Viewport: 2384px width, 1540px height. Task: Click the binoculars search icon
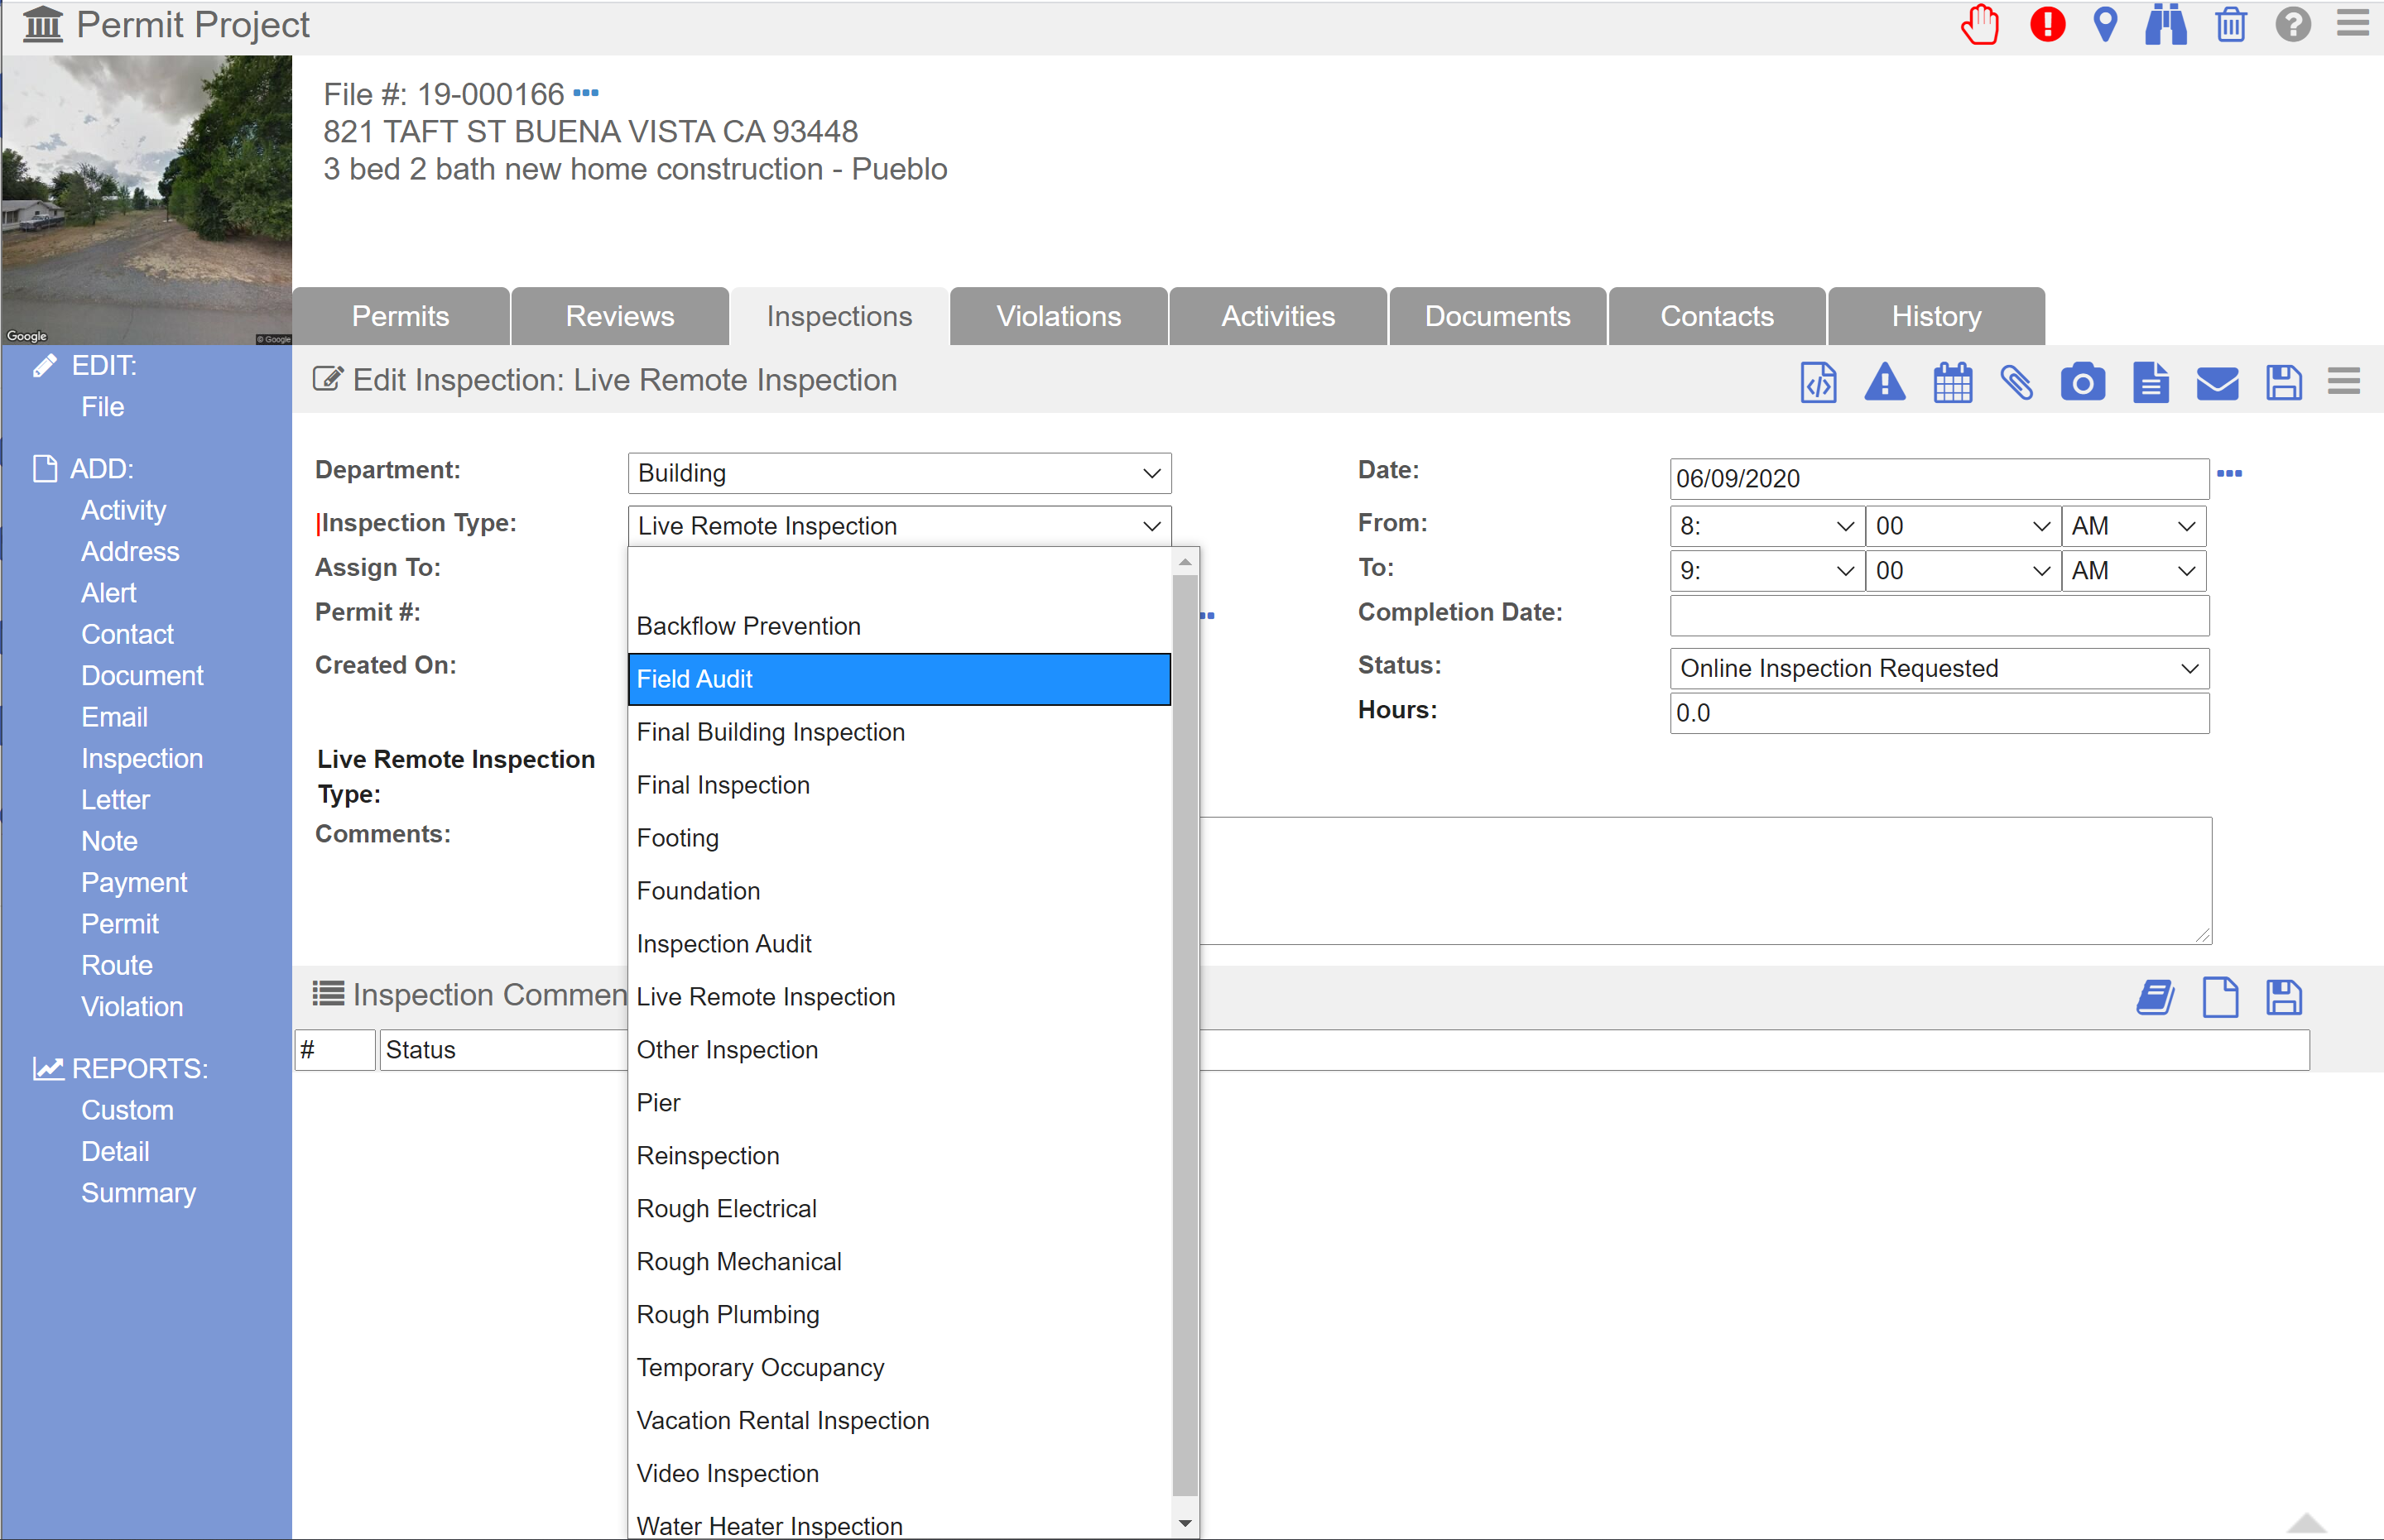pyautogui.click(x=2165, y=25)
